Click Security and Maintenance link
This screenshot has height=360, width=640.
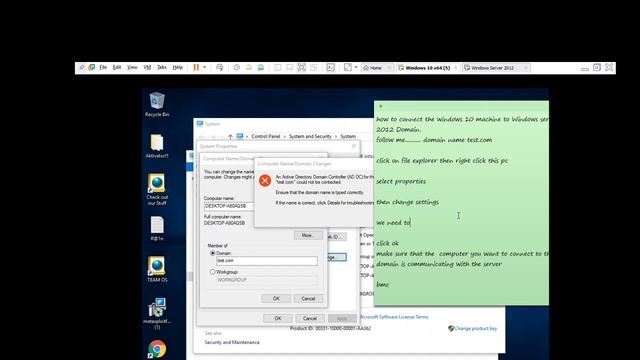[x=232, y=342]
